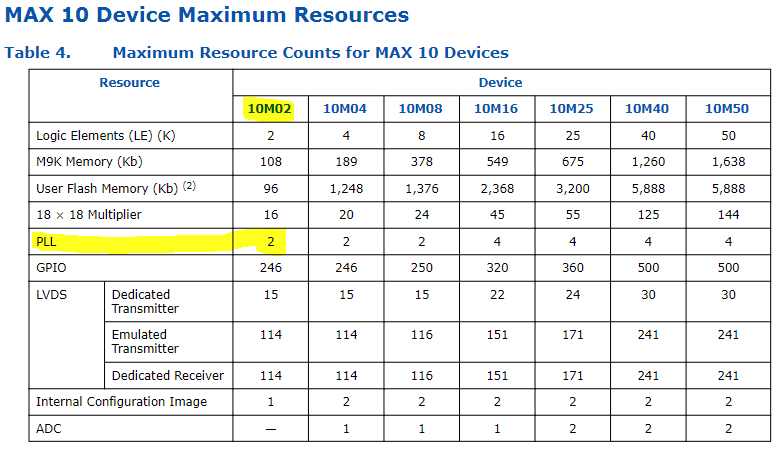The image size is (778, 450).
Task: Click the "Logic Elements (LE) (K)" row label
Action: pyautogui.click(x=106, y=135)
